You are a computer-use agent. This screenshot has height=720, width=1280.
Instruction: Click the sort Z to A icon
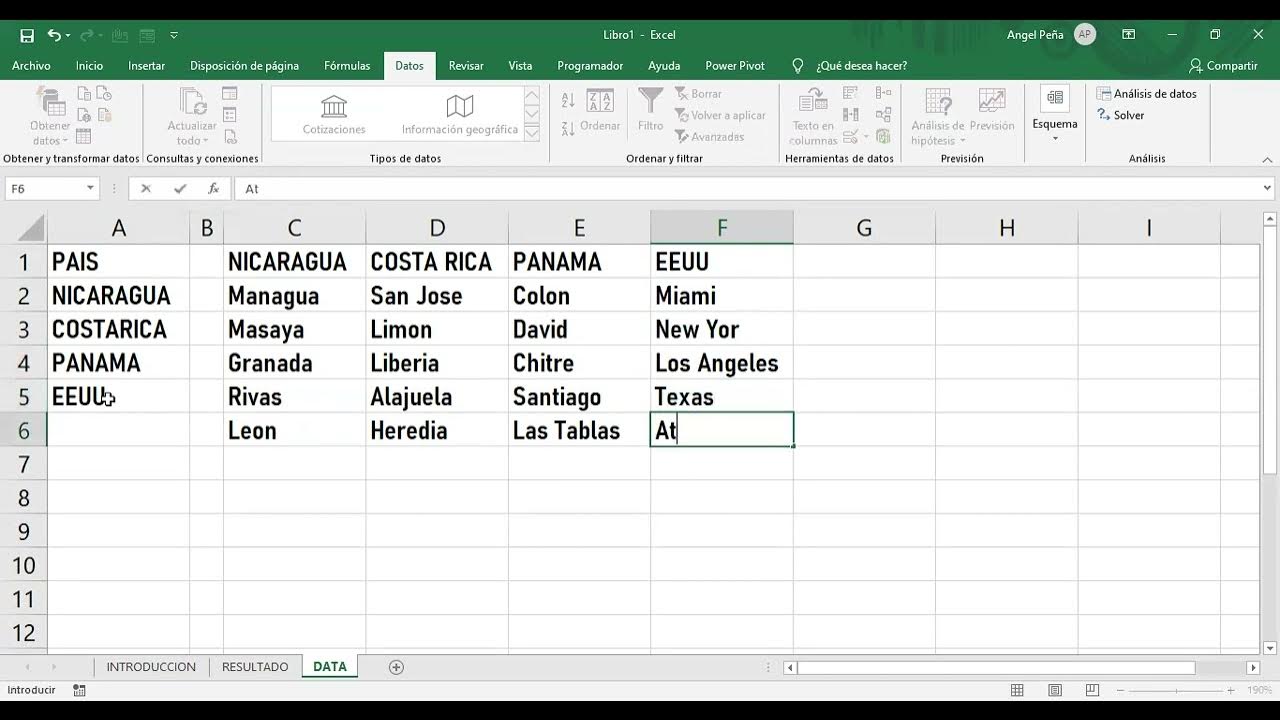pyautogui.click(x=568, y=128)
